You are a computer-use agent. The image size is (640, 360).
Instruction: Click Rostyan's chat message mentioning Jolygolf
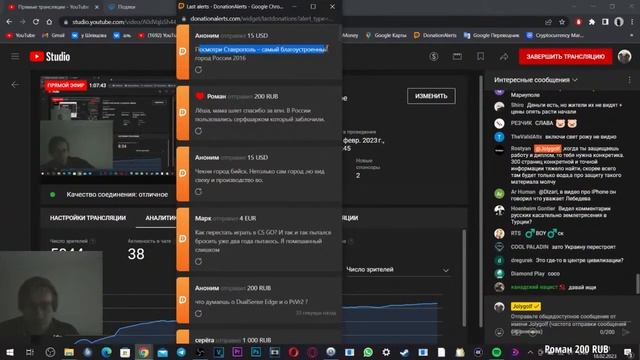point(567,165)
